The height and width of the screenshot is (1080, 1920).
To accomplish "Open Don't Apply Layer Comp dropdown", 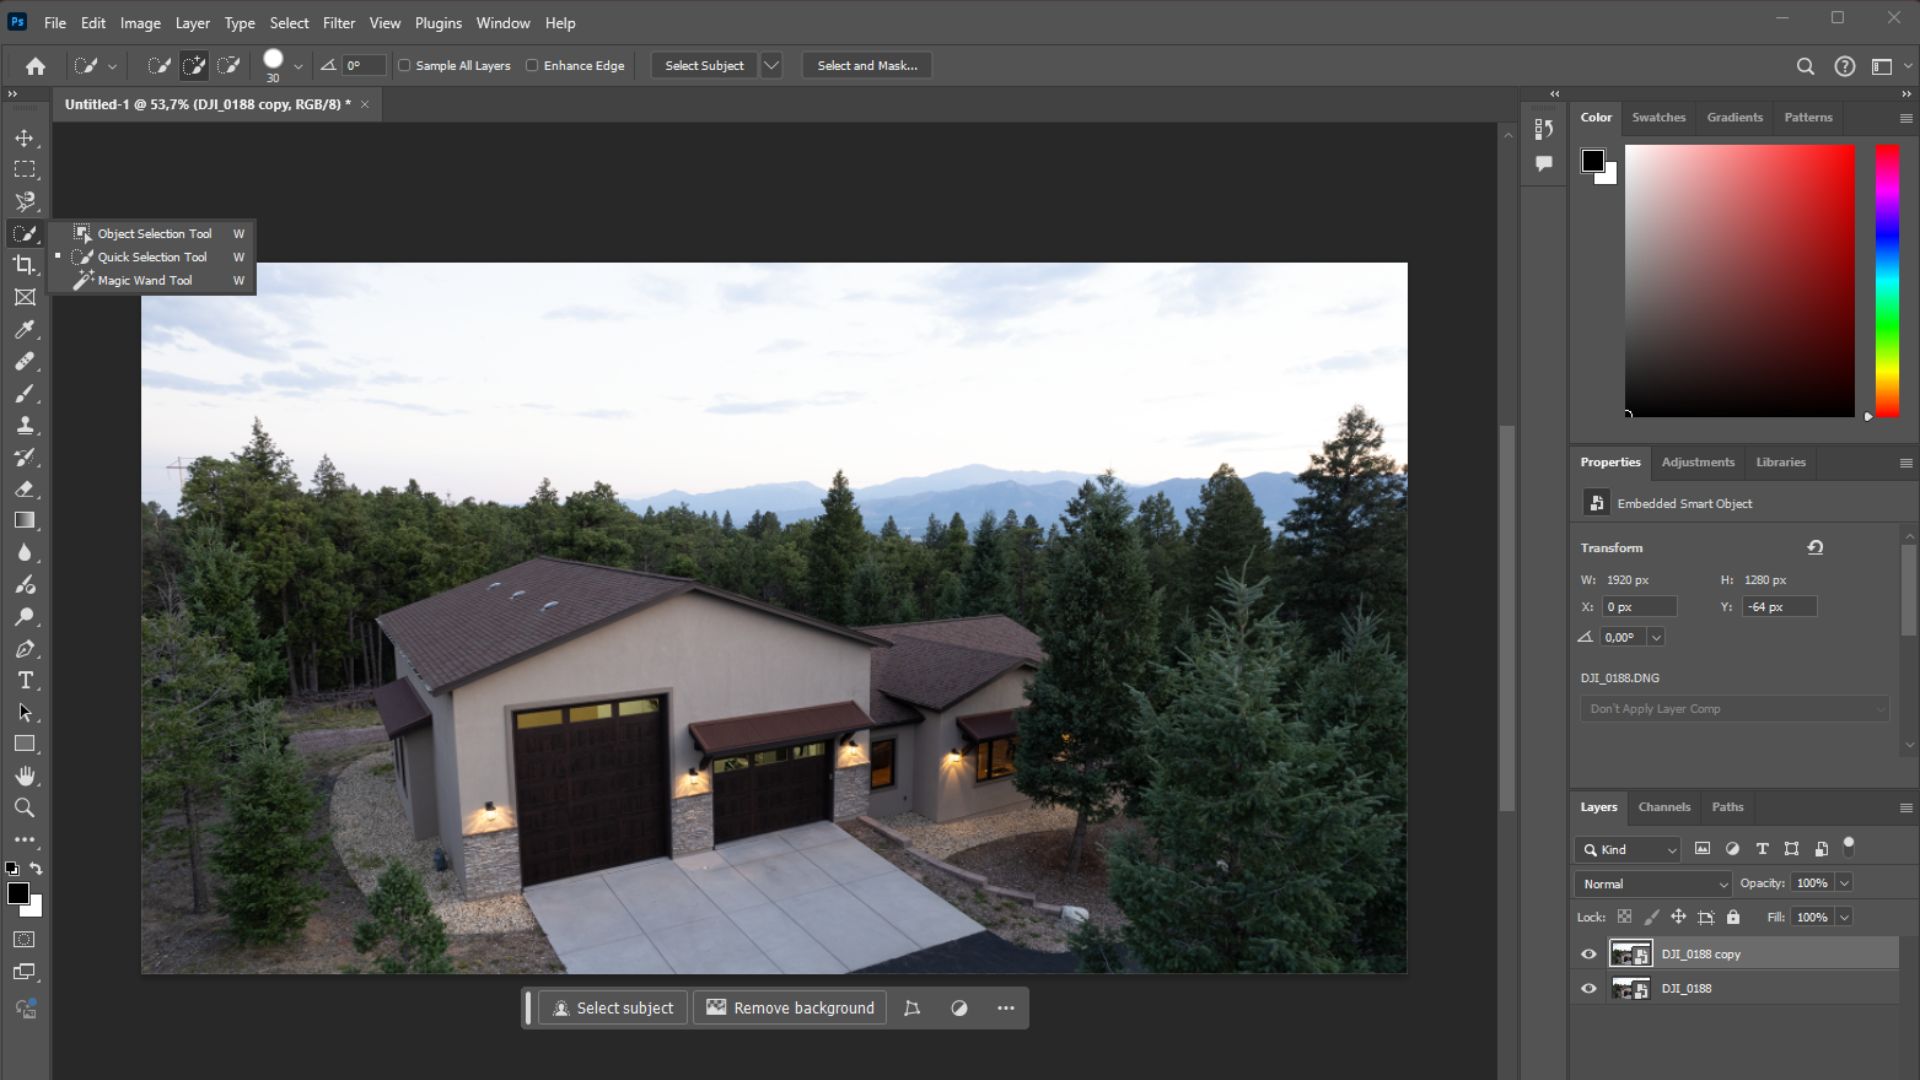I will pyautogui.click(x=1735, y=709).
